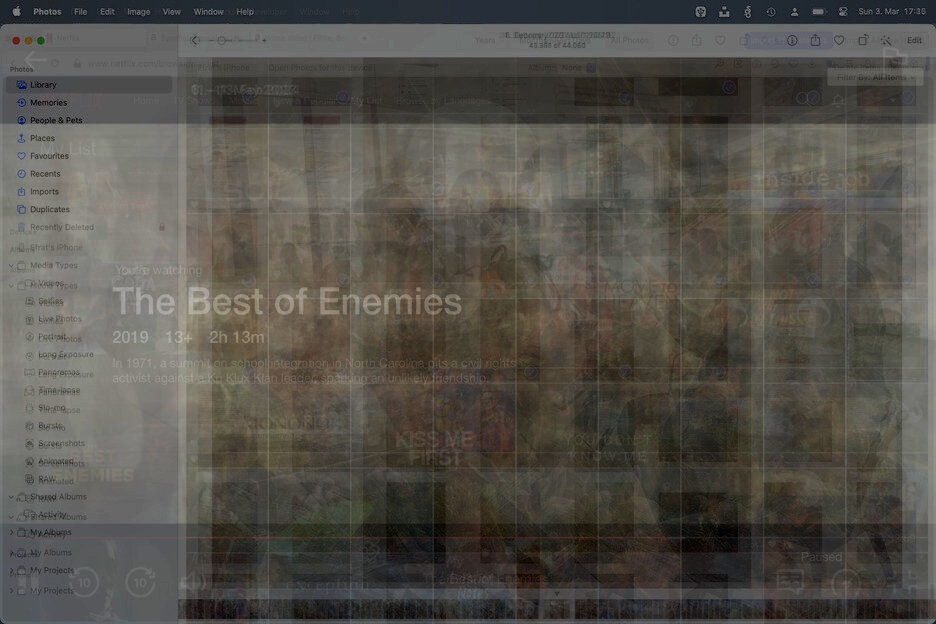
Task: Open the Image menu
Action: 138,11
